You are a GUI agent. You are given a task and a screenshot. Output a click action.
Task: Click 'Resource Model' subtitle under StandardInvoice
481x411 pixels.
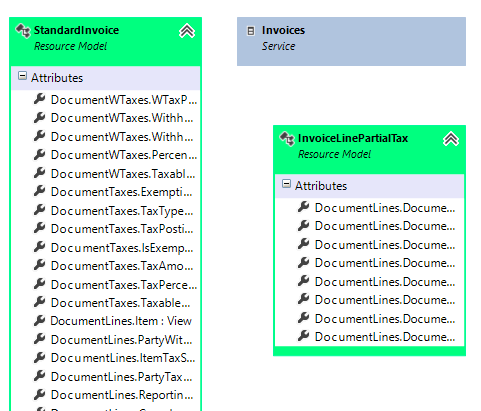pyautogui.click(x=70, y=46)
